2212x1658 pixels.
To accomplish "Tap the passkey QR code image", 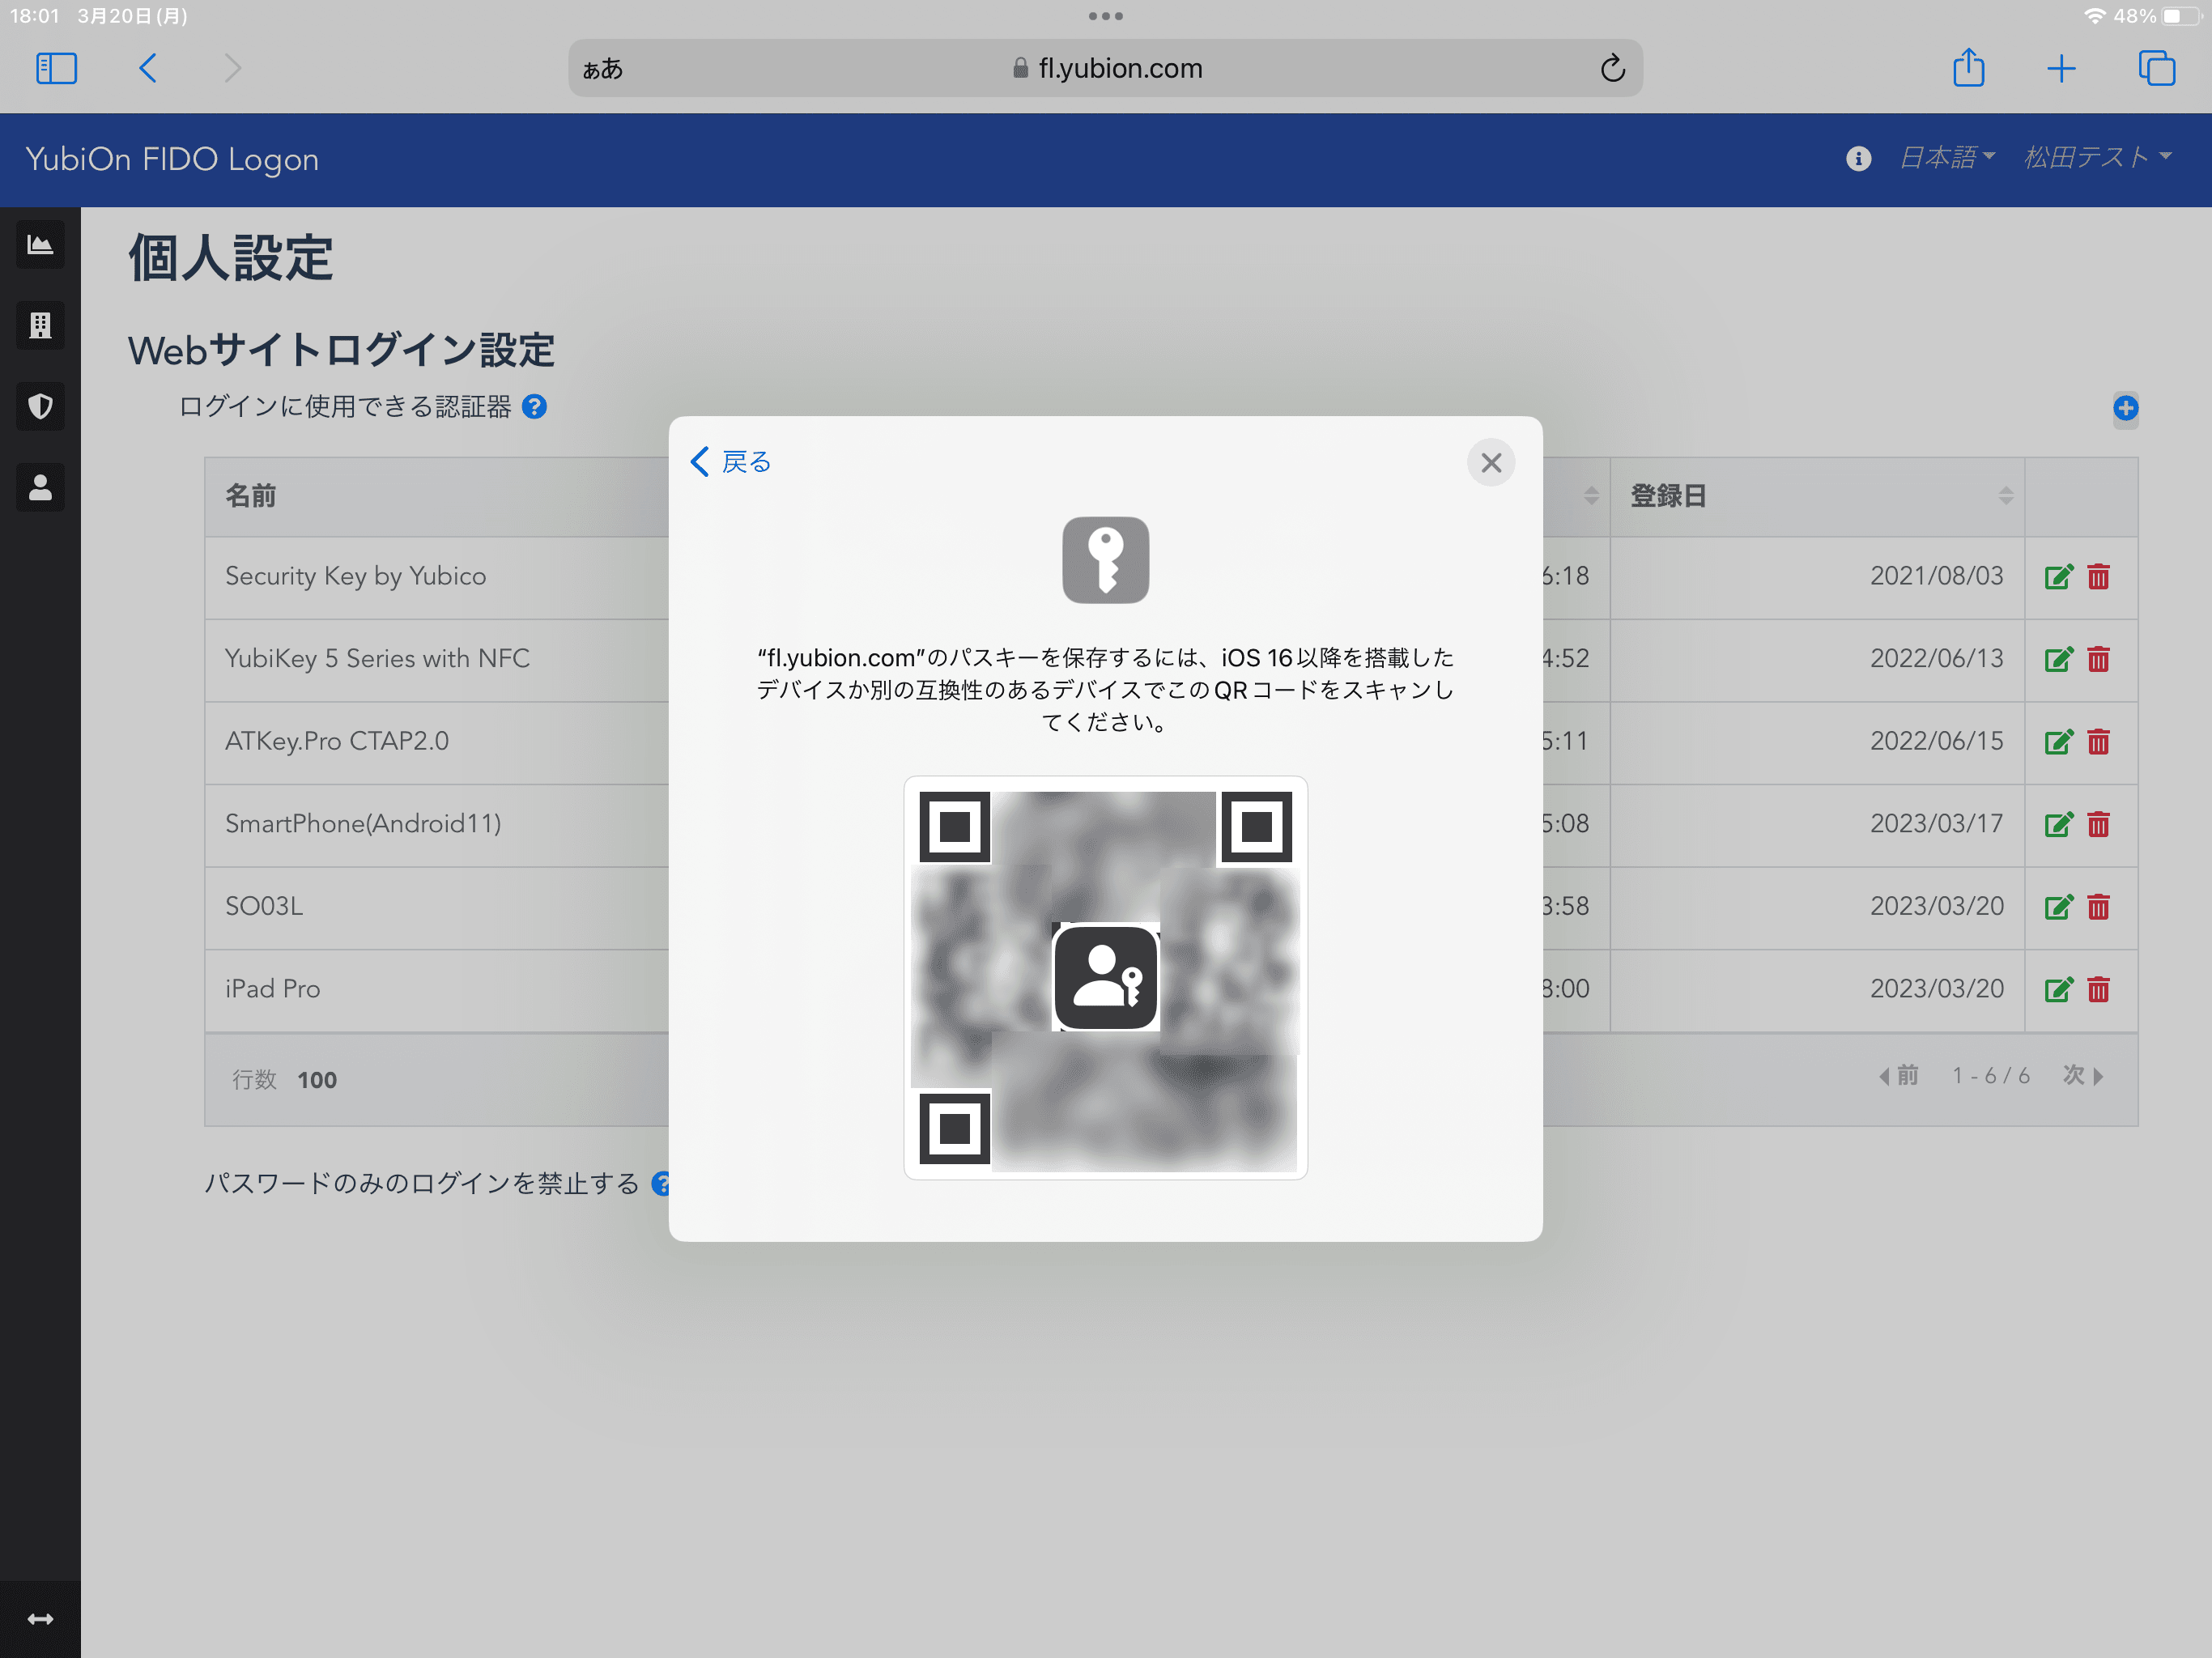I will click(1105, 978).
